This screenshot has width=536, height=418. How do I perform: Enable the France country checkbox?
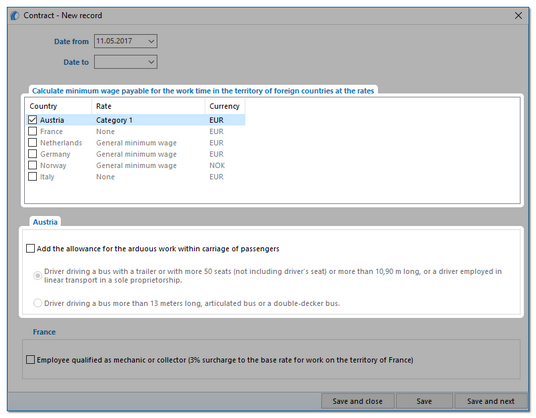[x=32, y=131]
